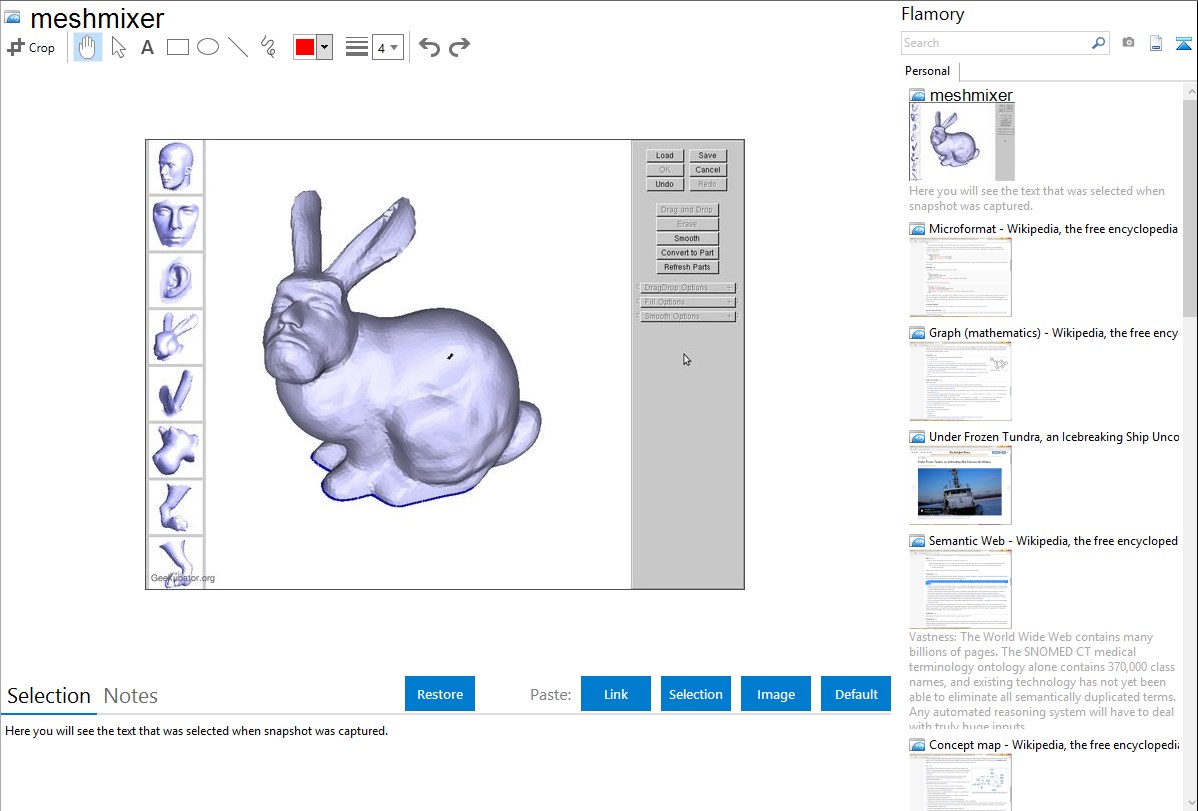Select the Microformat snapshot thumbnail

pos(960,277)
